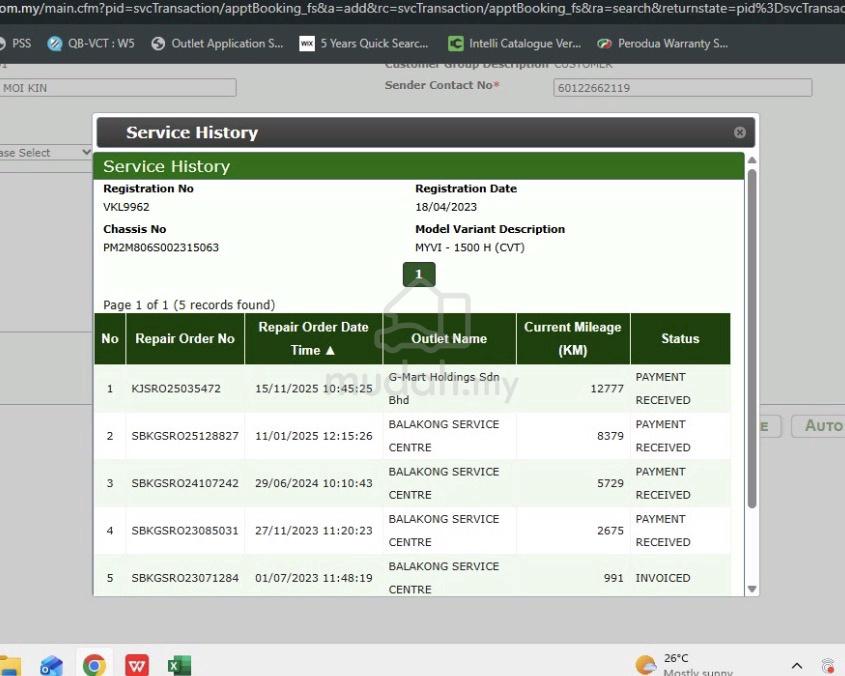Screen dimensions: 845x676
Task: Click page 1 pagination button
Action: (x=419, y=274)
